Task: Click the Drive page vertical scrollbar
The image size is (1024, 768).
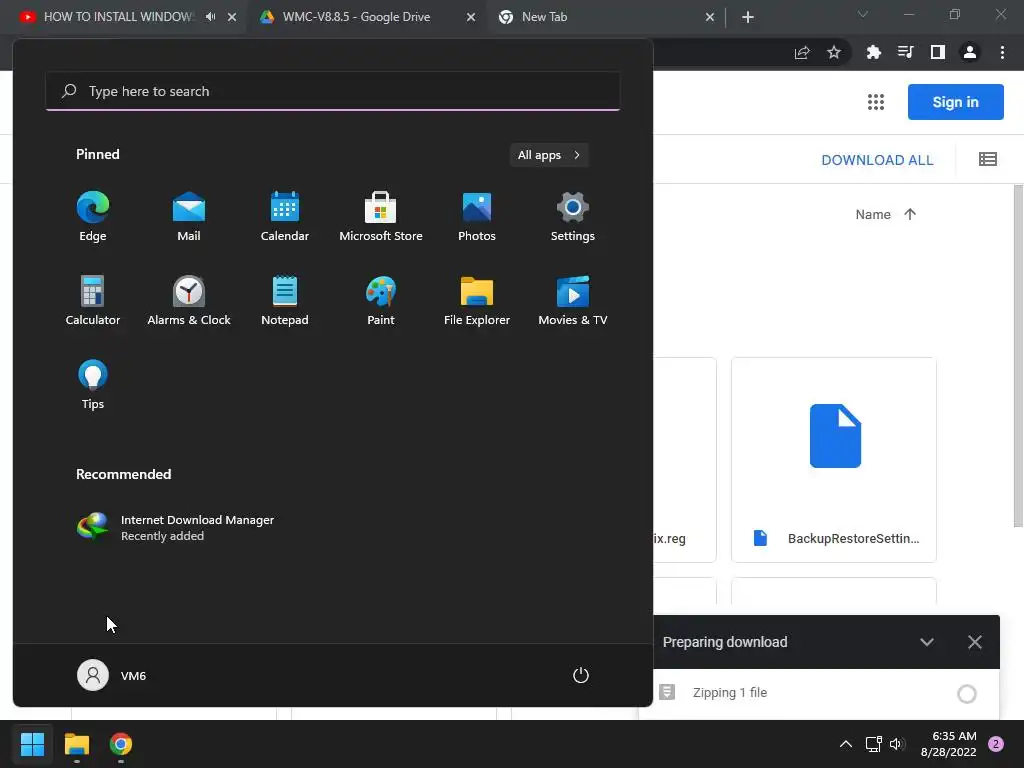Action: point(1017,356)
